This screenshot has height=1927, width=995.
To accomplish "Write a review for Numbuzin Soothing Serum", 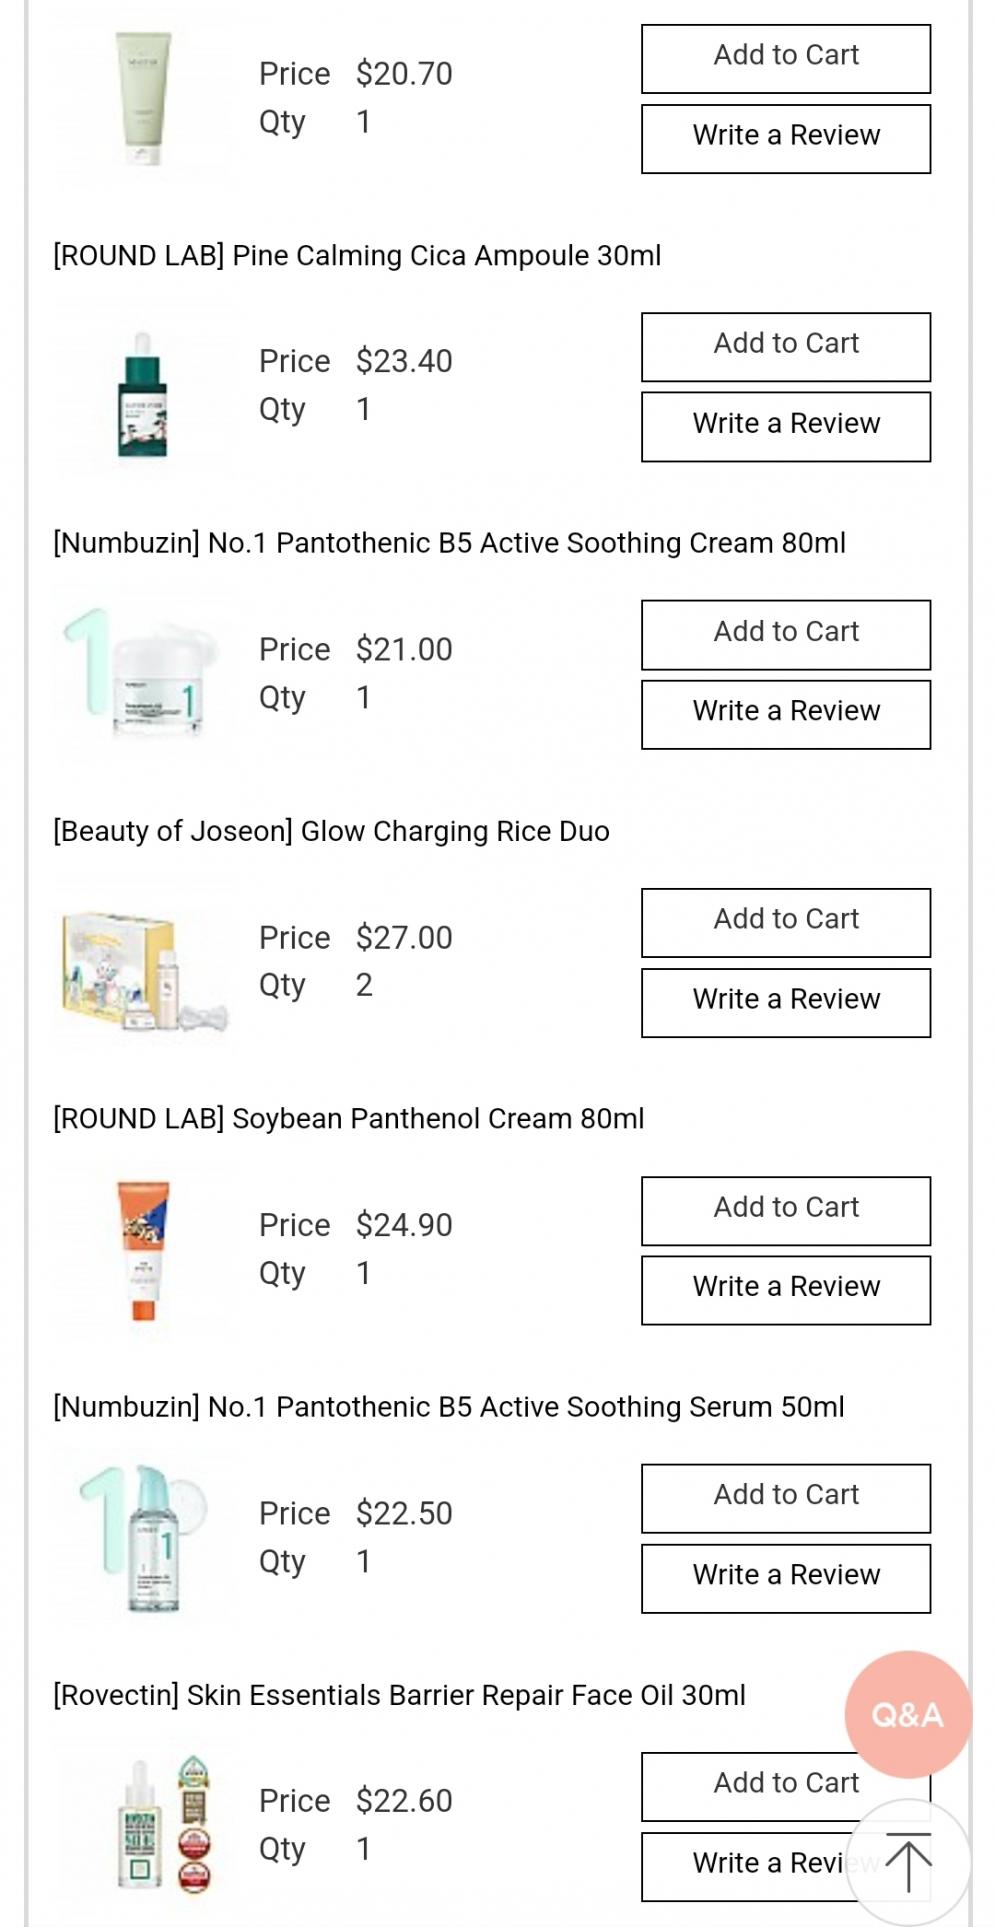I will point(785,1578).
